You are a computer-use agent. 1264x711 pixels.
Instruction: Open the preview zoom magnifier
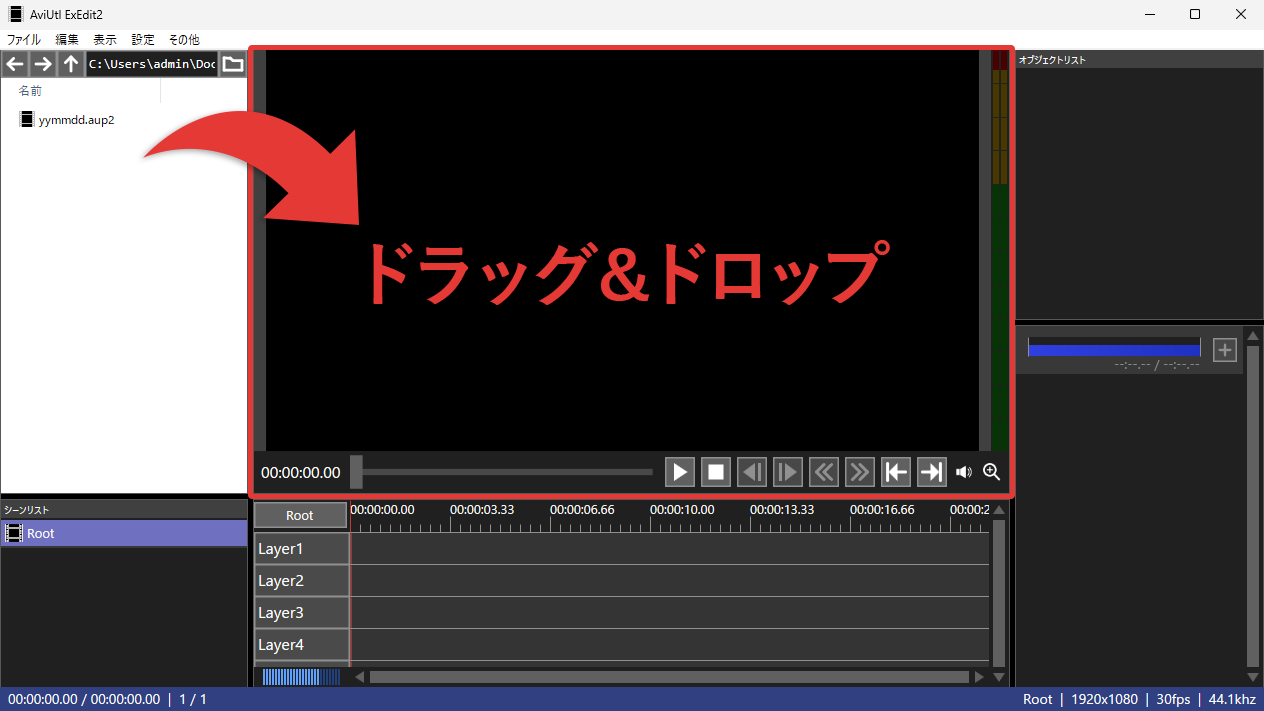(x=992, y=472)
